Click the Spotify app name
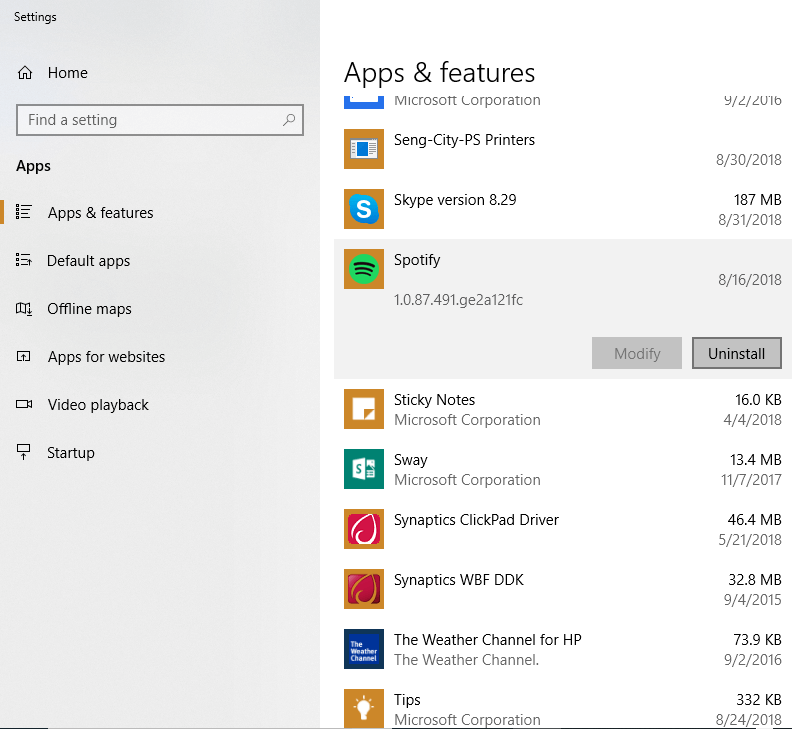Image resolution: width=792 pixels, height=729 pixels. coord(417,260)
